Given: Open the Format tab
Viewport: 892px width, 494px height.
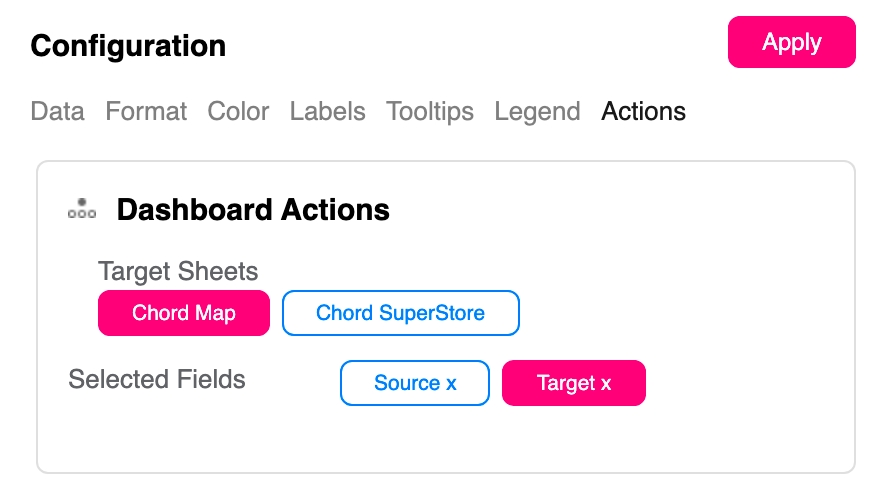Looking at the screenshot, I should click(146, 111).
